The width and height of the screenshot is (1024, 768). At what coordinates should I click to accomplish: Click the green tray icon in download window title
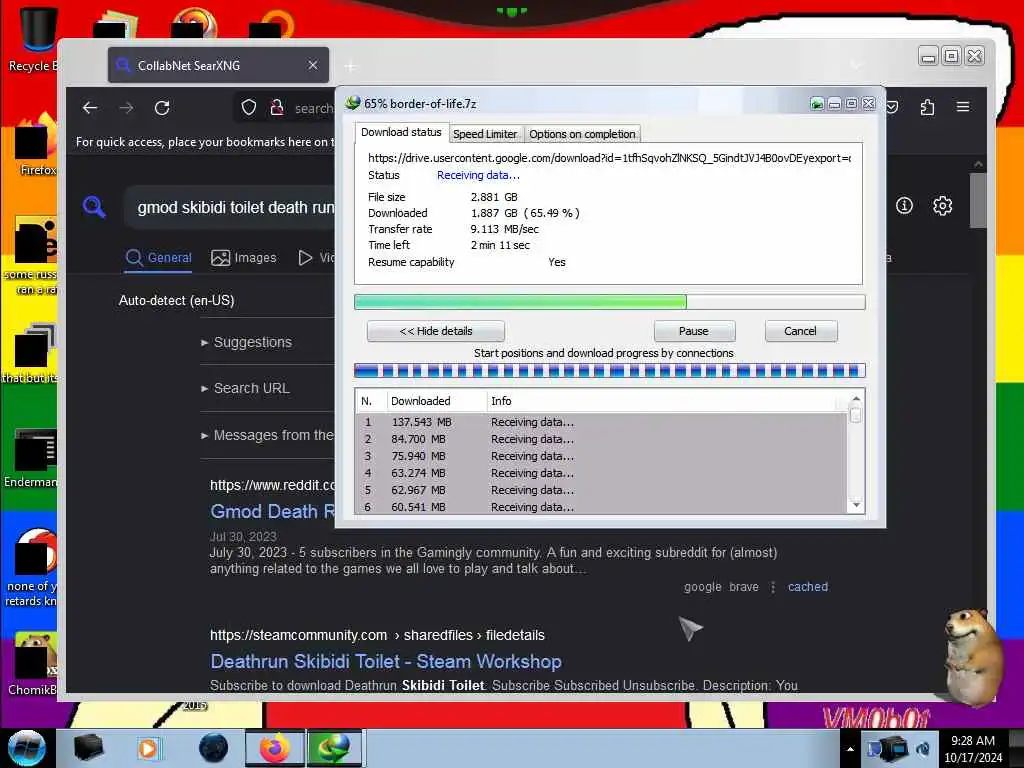pyautogui.click(x=817, y=104)
